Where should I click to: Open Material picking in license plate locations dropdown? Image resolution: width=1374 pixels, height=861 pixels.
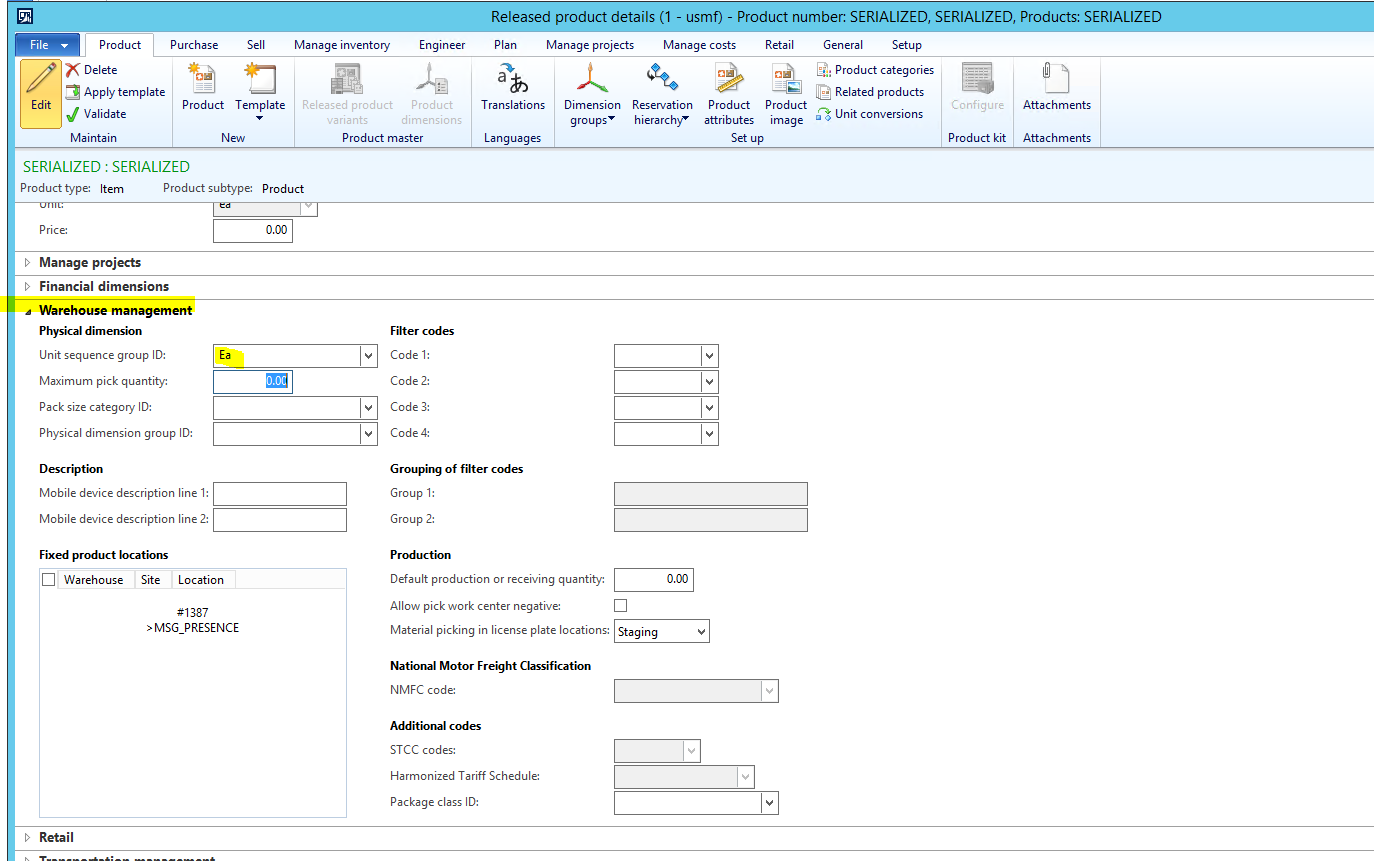click(701, 631)
